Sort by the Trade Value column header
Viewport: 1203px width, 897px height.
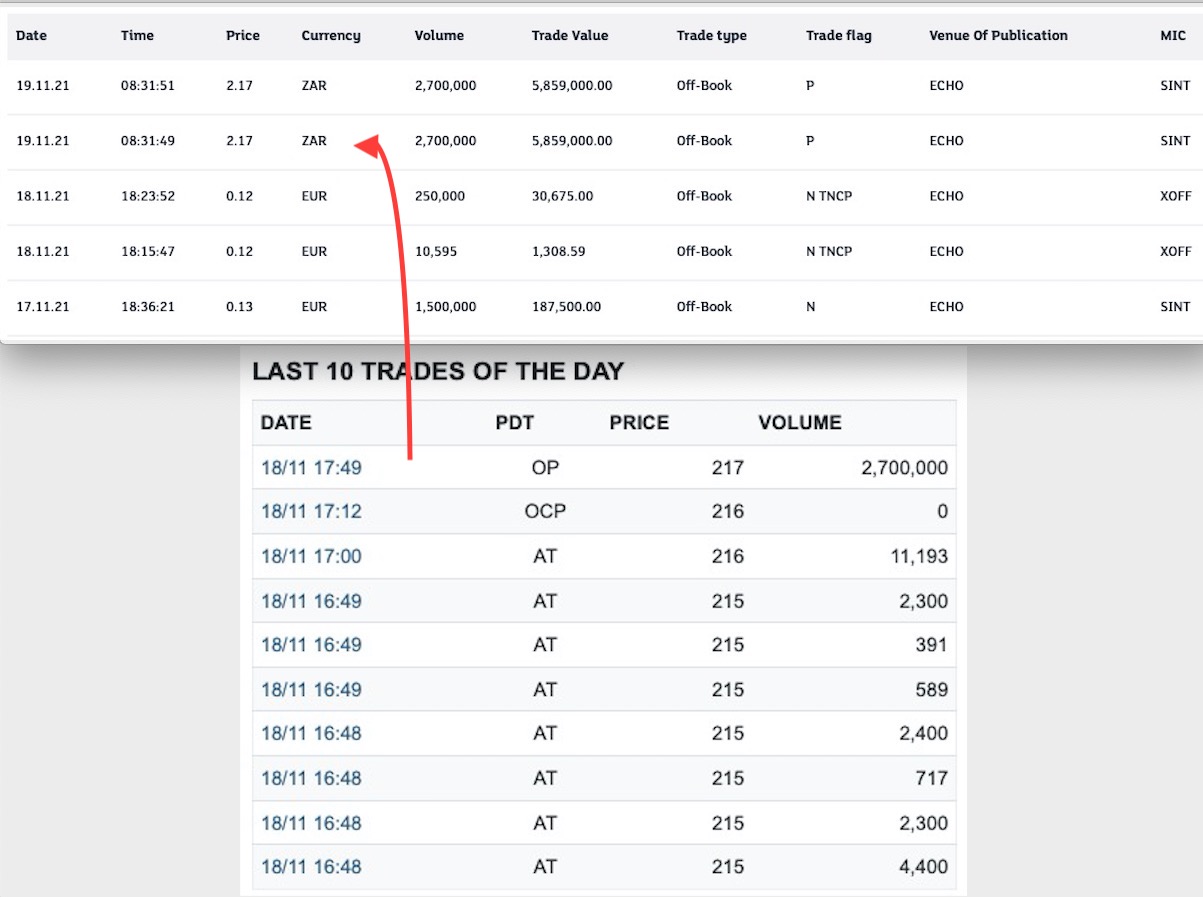[x=570, y=36]
